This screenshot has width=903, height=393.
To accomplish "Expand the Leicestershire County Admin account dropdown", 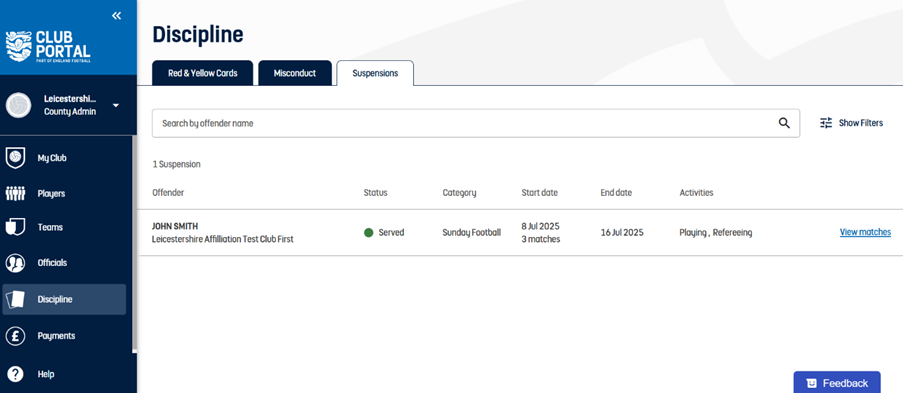I will (115, 105).
